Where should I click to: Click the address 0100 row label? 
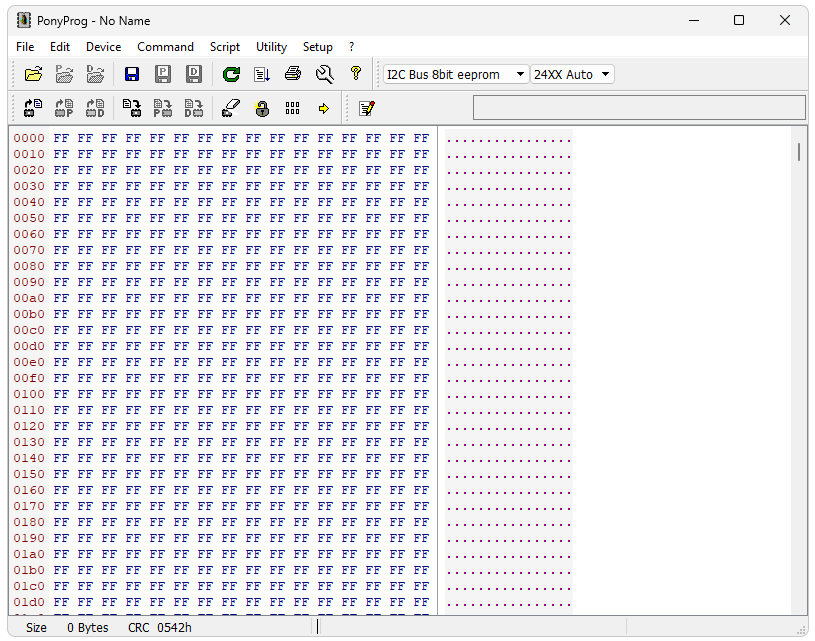(x=29, y=394)
